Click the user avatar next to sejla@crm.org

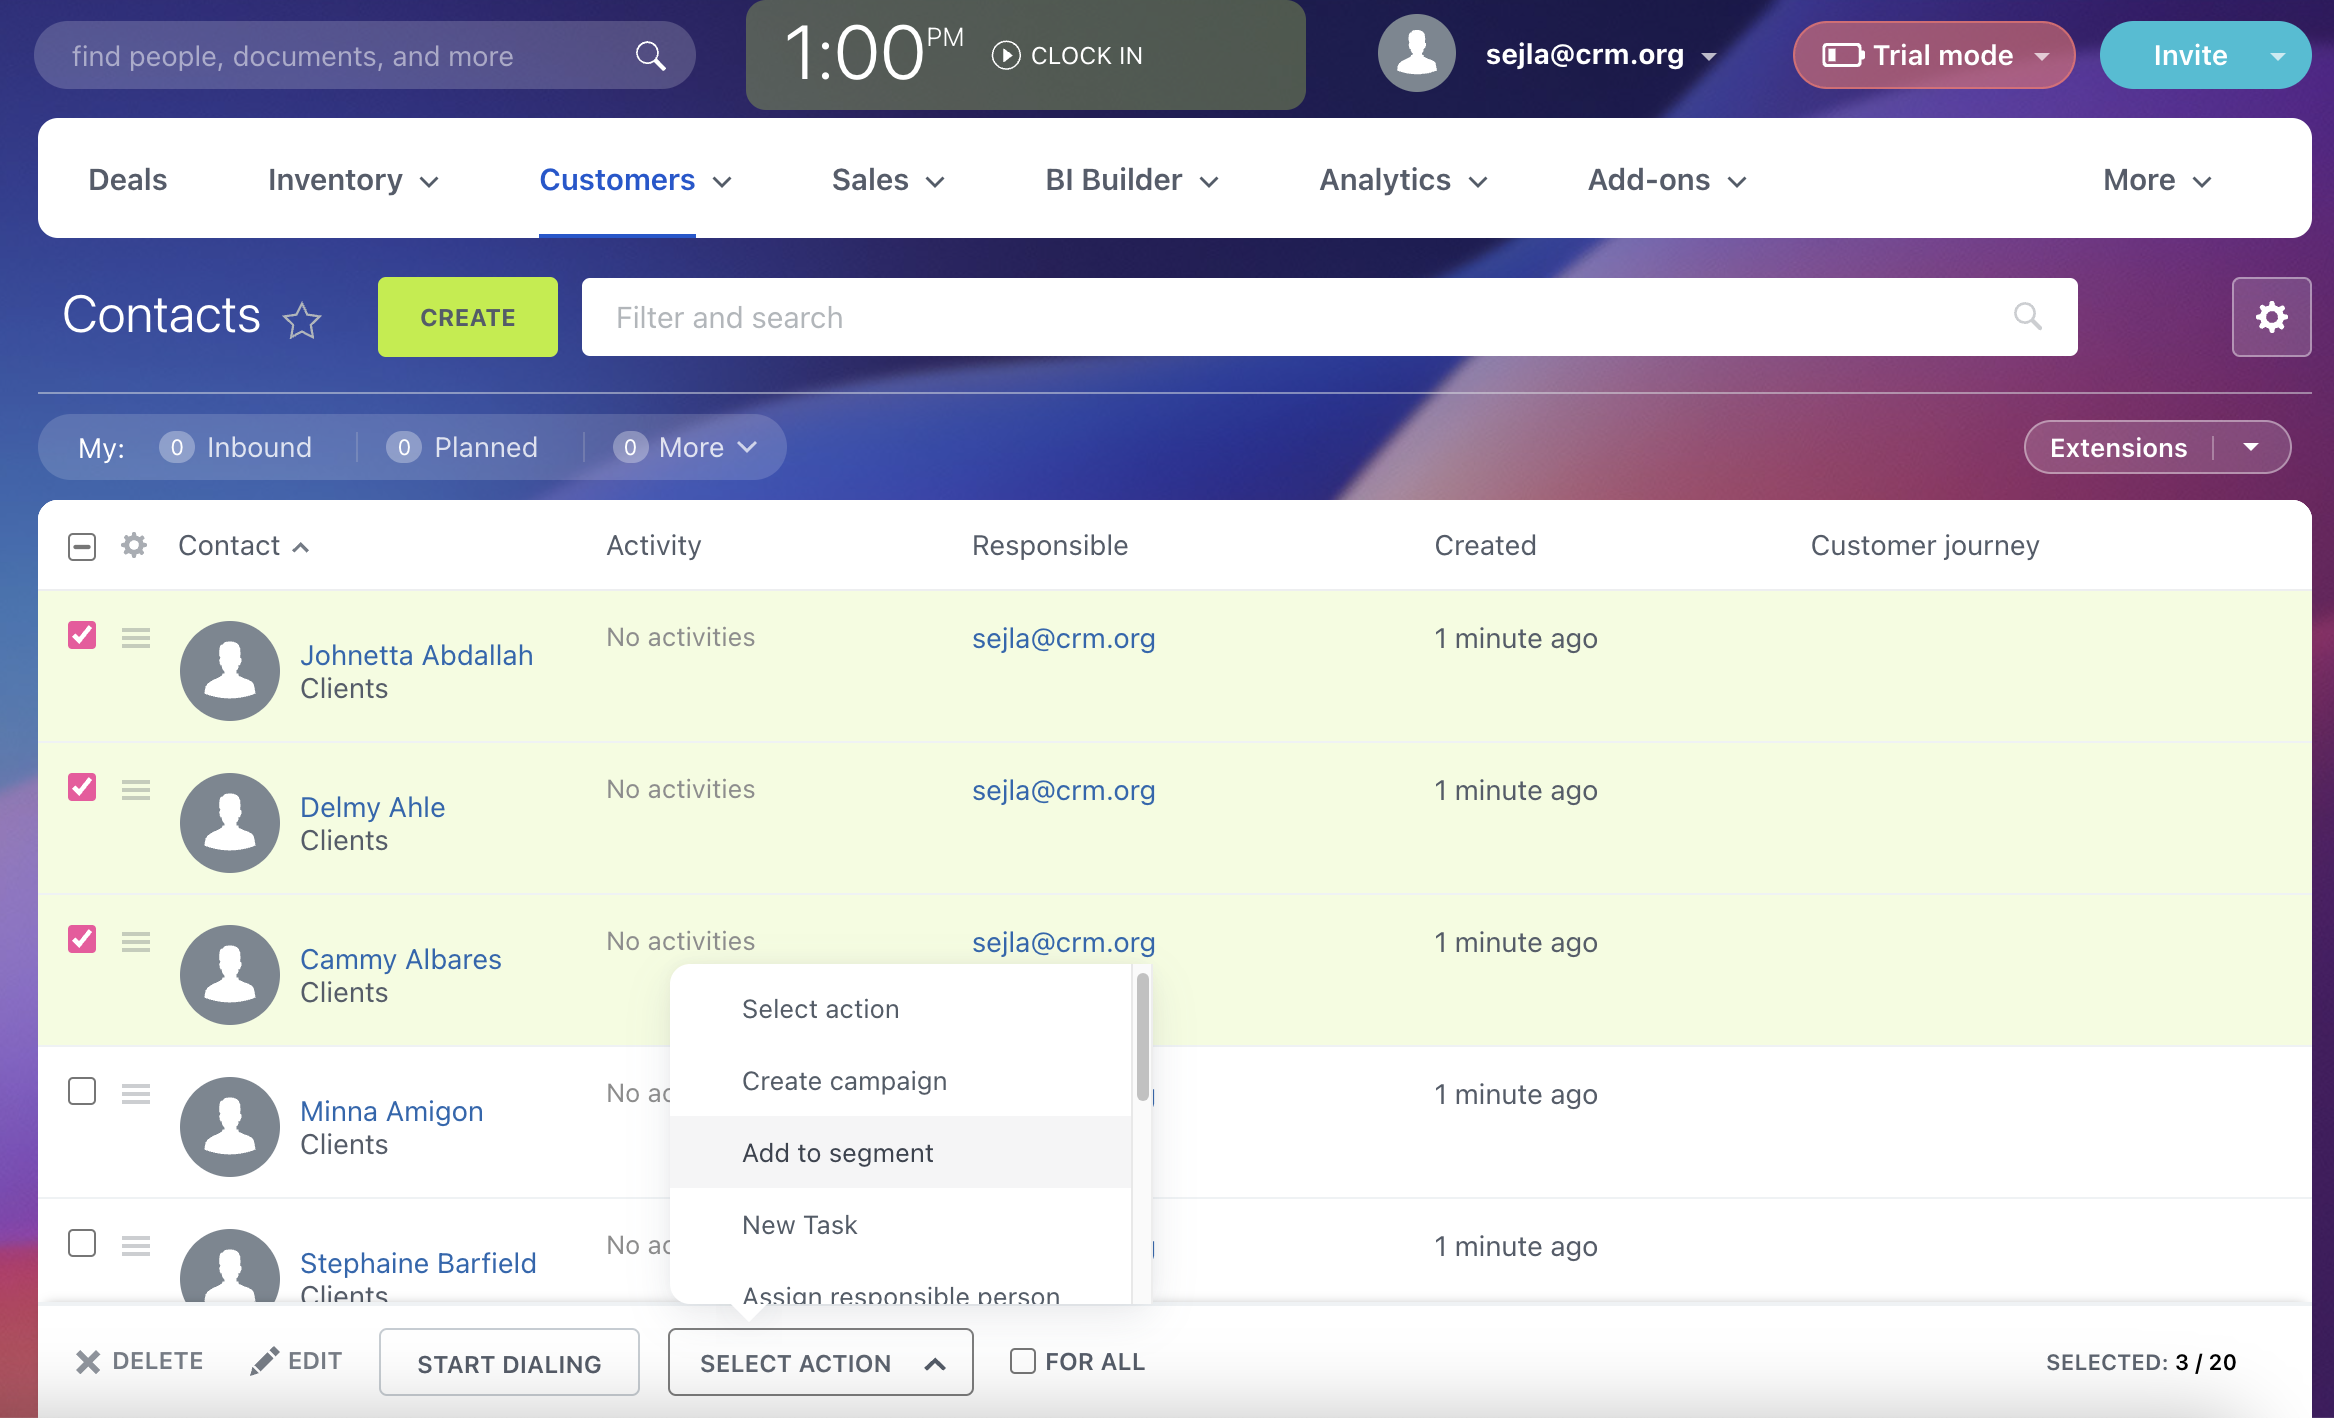(1416, 53)
